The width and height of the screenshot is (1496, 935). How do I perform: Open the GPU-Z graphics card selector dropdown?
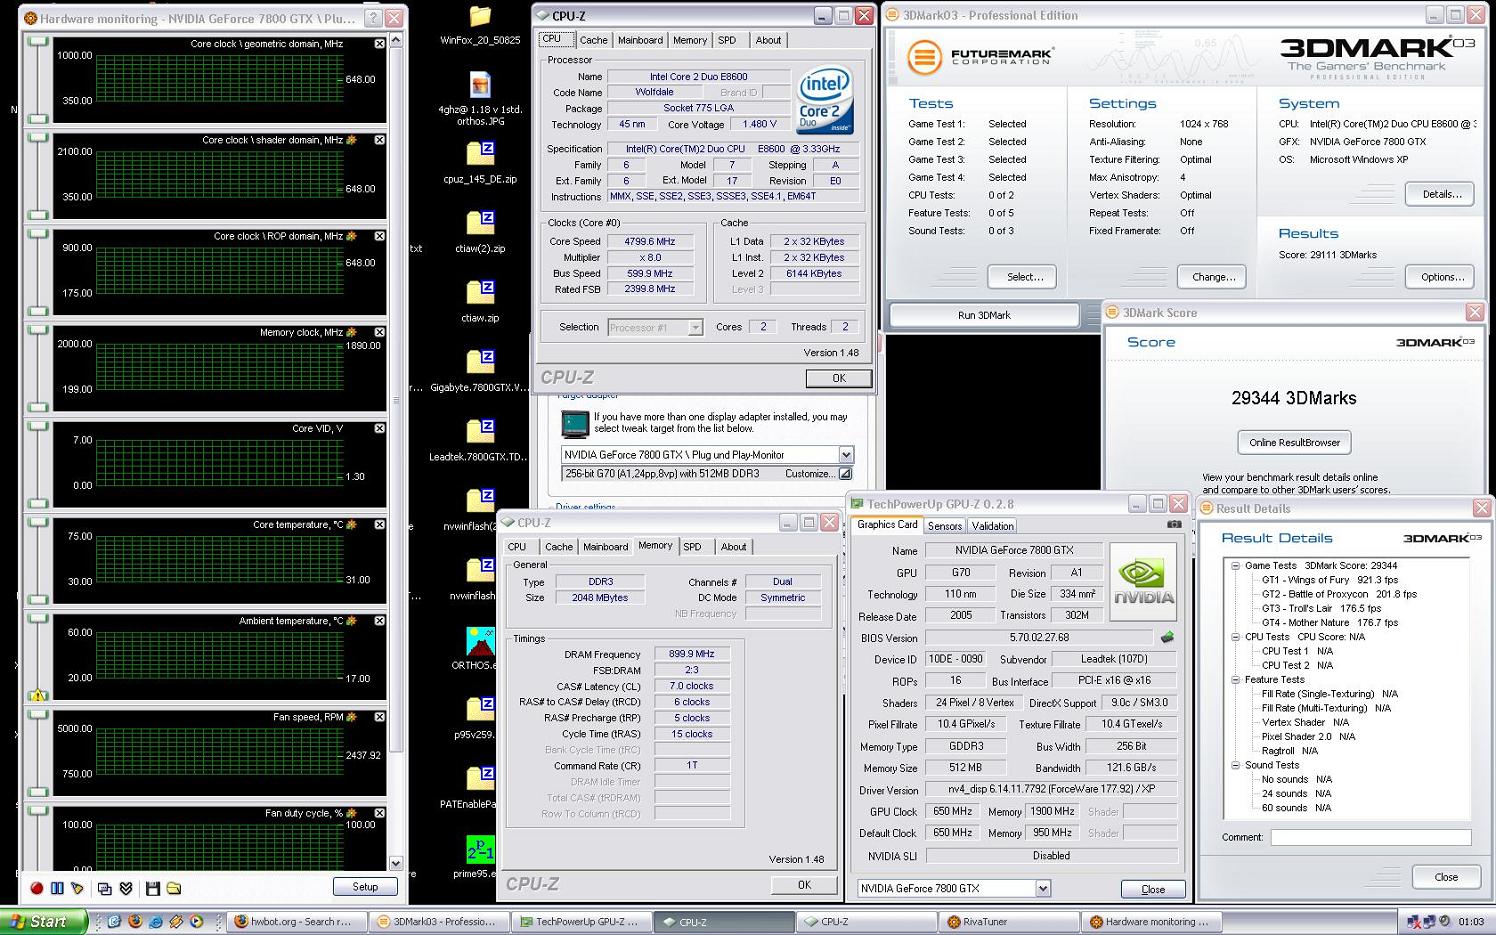coord(1043,888)
